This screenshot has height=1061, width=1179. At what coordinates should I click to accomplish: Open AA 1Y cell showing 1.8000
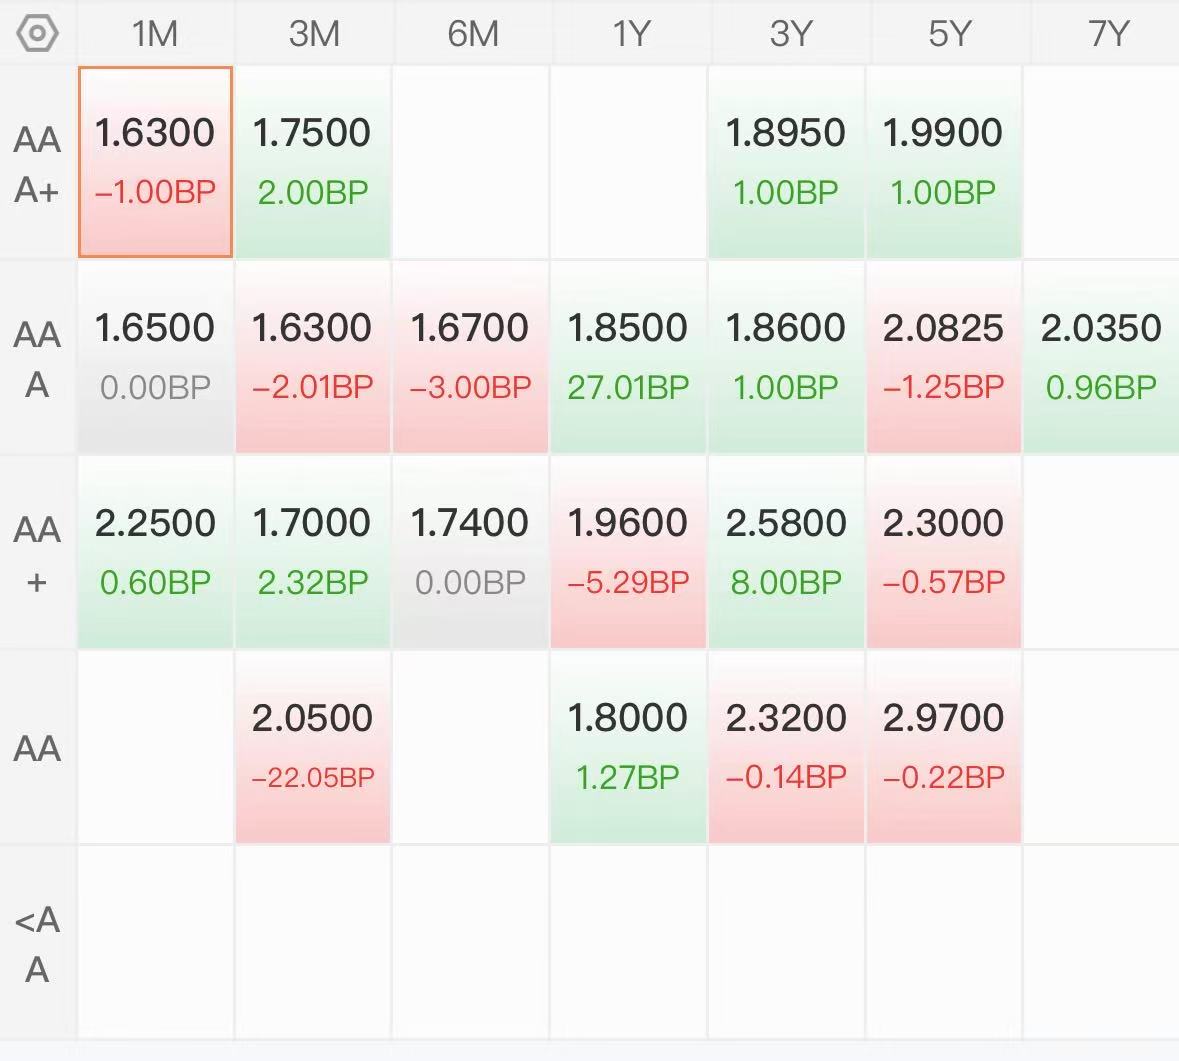[x=628, y=747]
